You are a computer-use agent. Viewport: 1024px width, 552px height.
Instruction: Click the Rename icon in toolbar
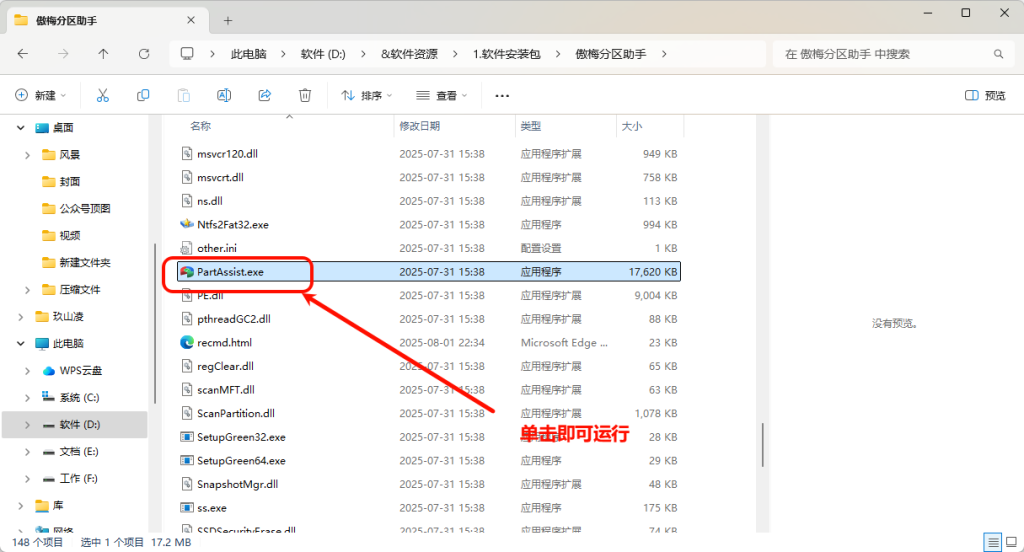point(224,95)
